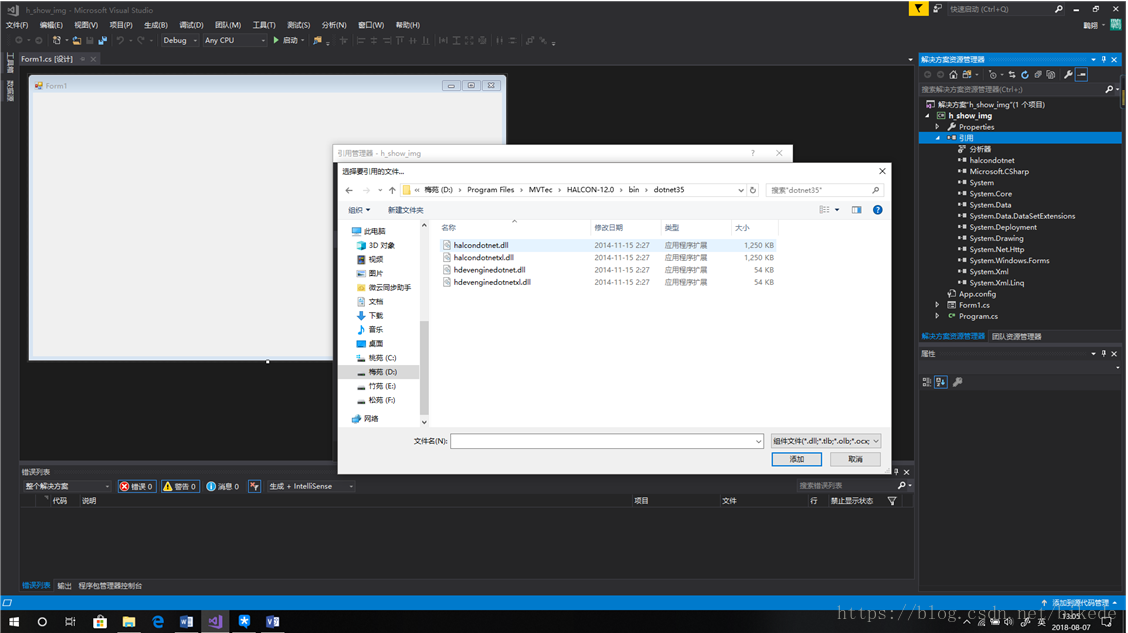1128x633 pixels.
Task: Click the Windows Start button
Action: pos(14,621)
